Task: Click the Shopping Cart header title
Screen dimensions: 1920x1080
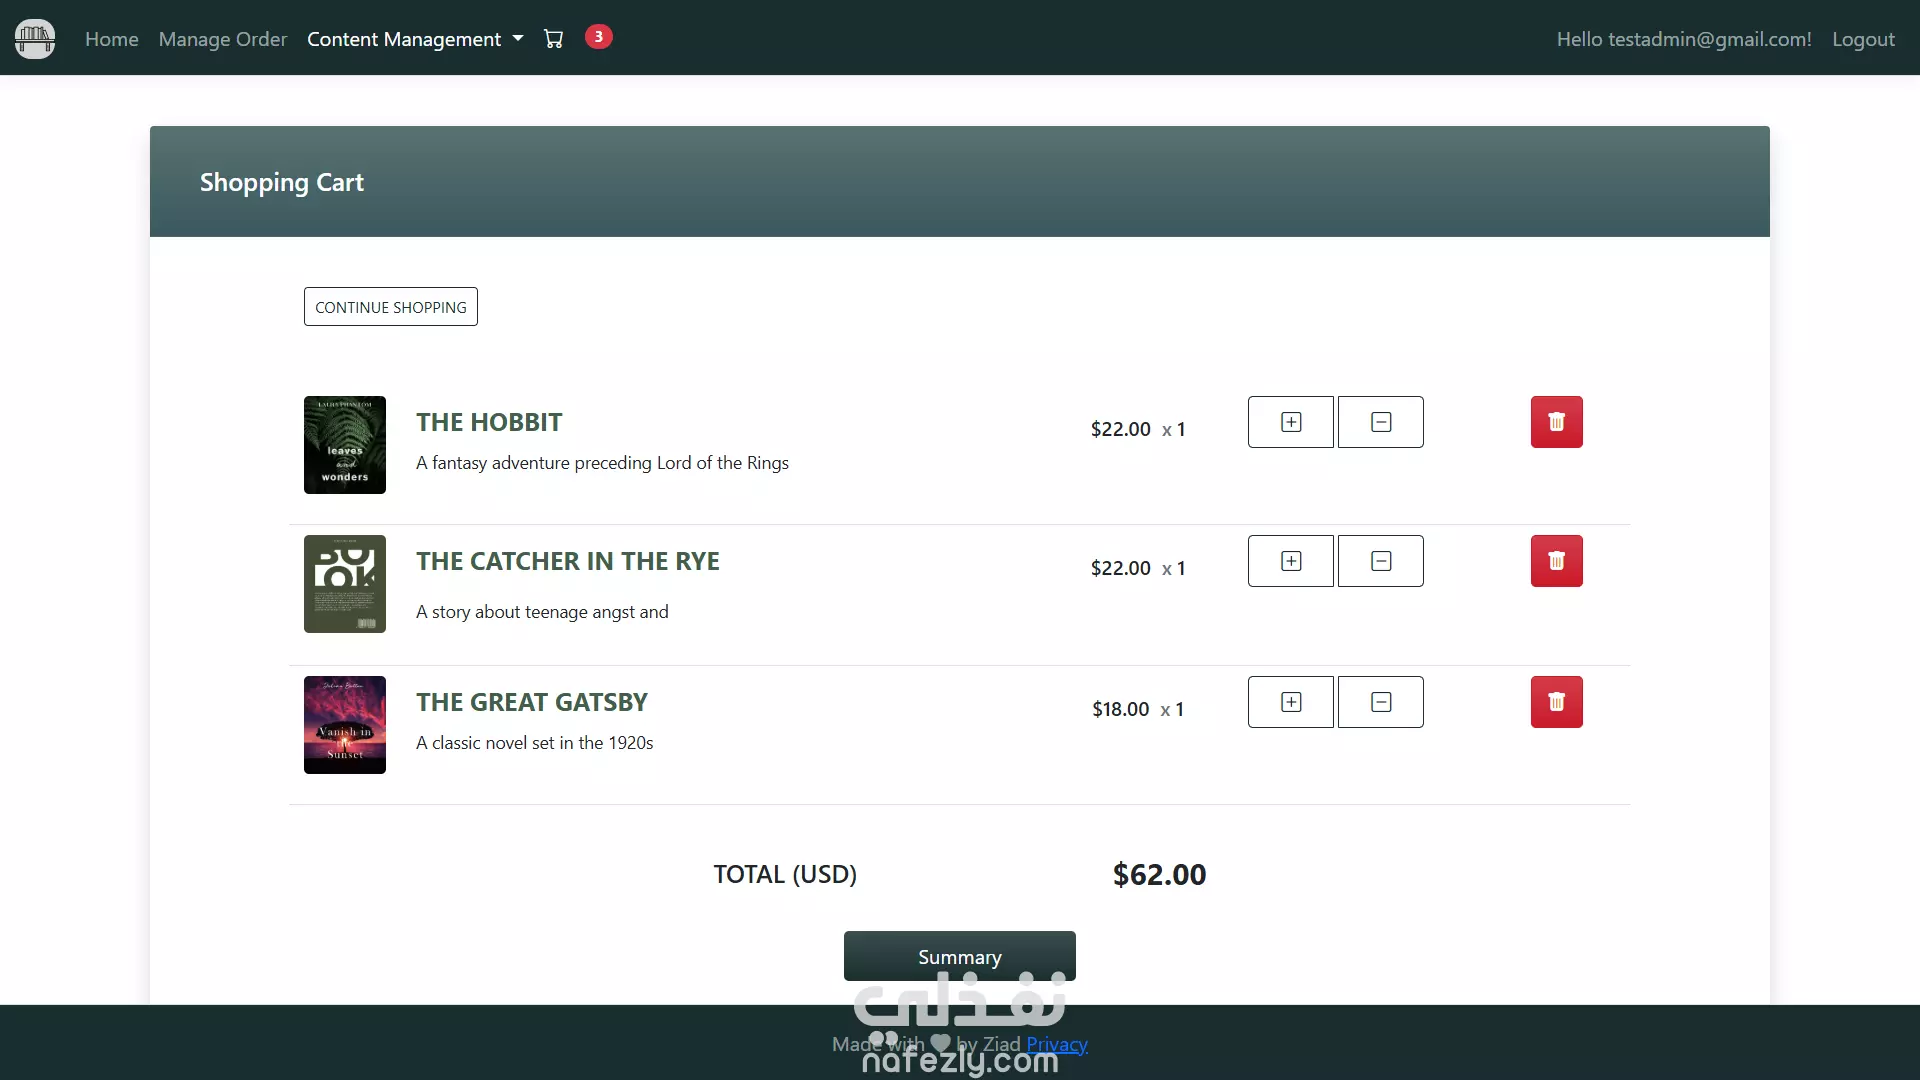Action: pyautogui.click(x=282, y=182)
